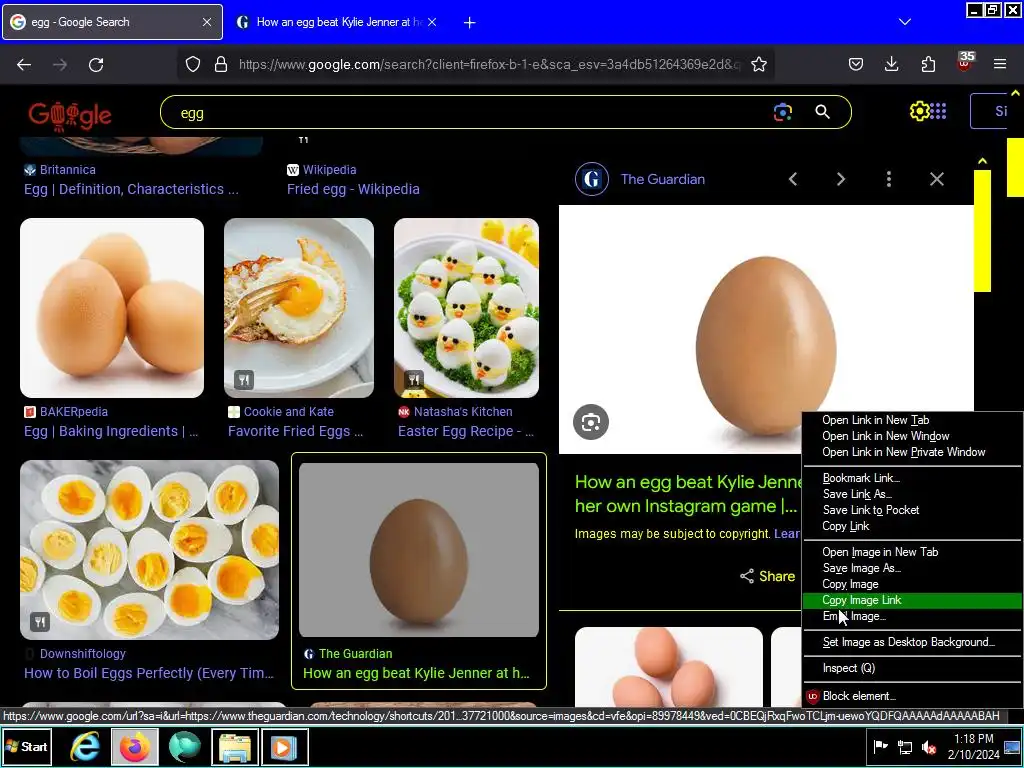The height and width of the screenshot is (768, 1024).
Task: Select the highlighted Copy Image Link entry
Action: pos(912,600)
